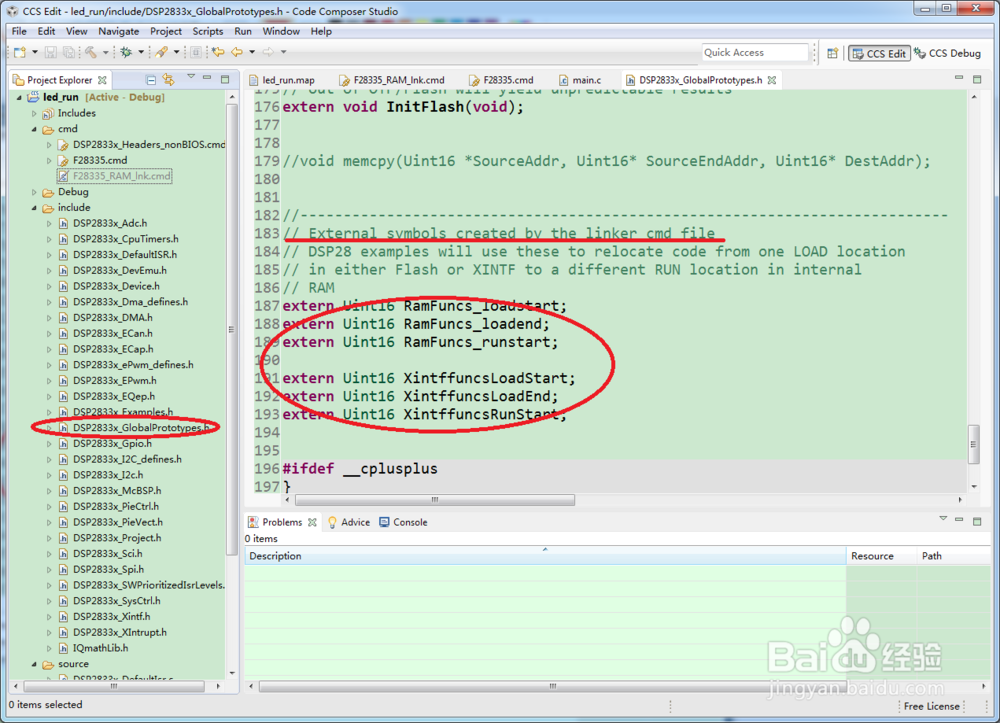This screenshot has height=723, width=1000.
Task: Close the DSP2833x_GlobalPrototypes.h editor tab
Action: coord(772,80)
